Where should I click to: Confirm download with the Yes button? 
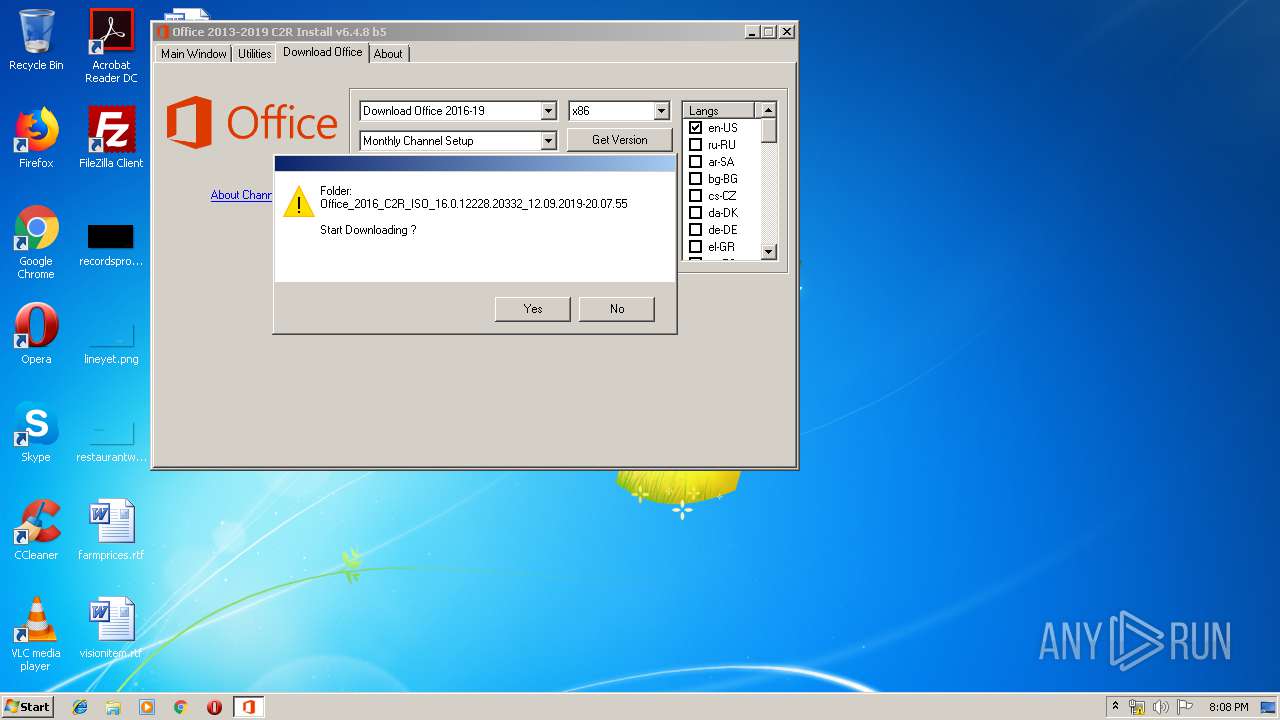click(x=532, y=309)
